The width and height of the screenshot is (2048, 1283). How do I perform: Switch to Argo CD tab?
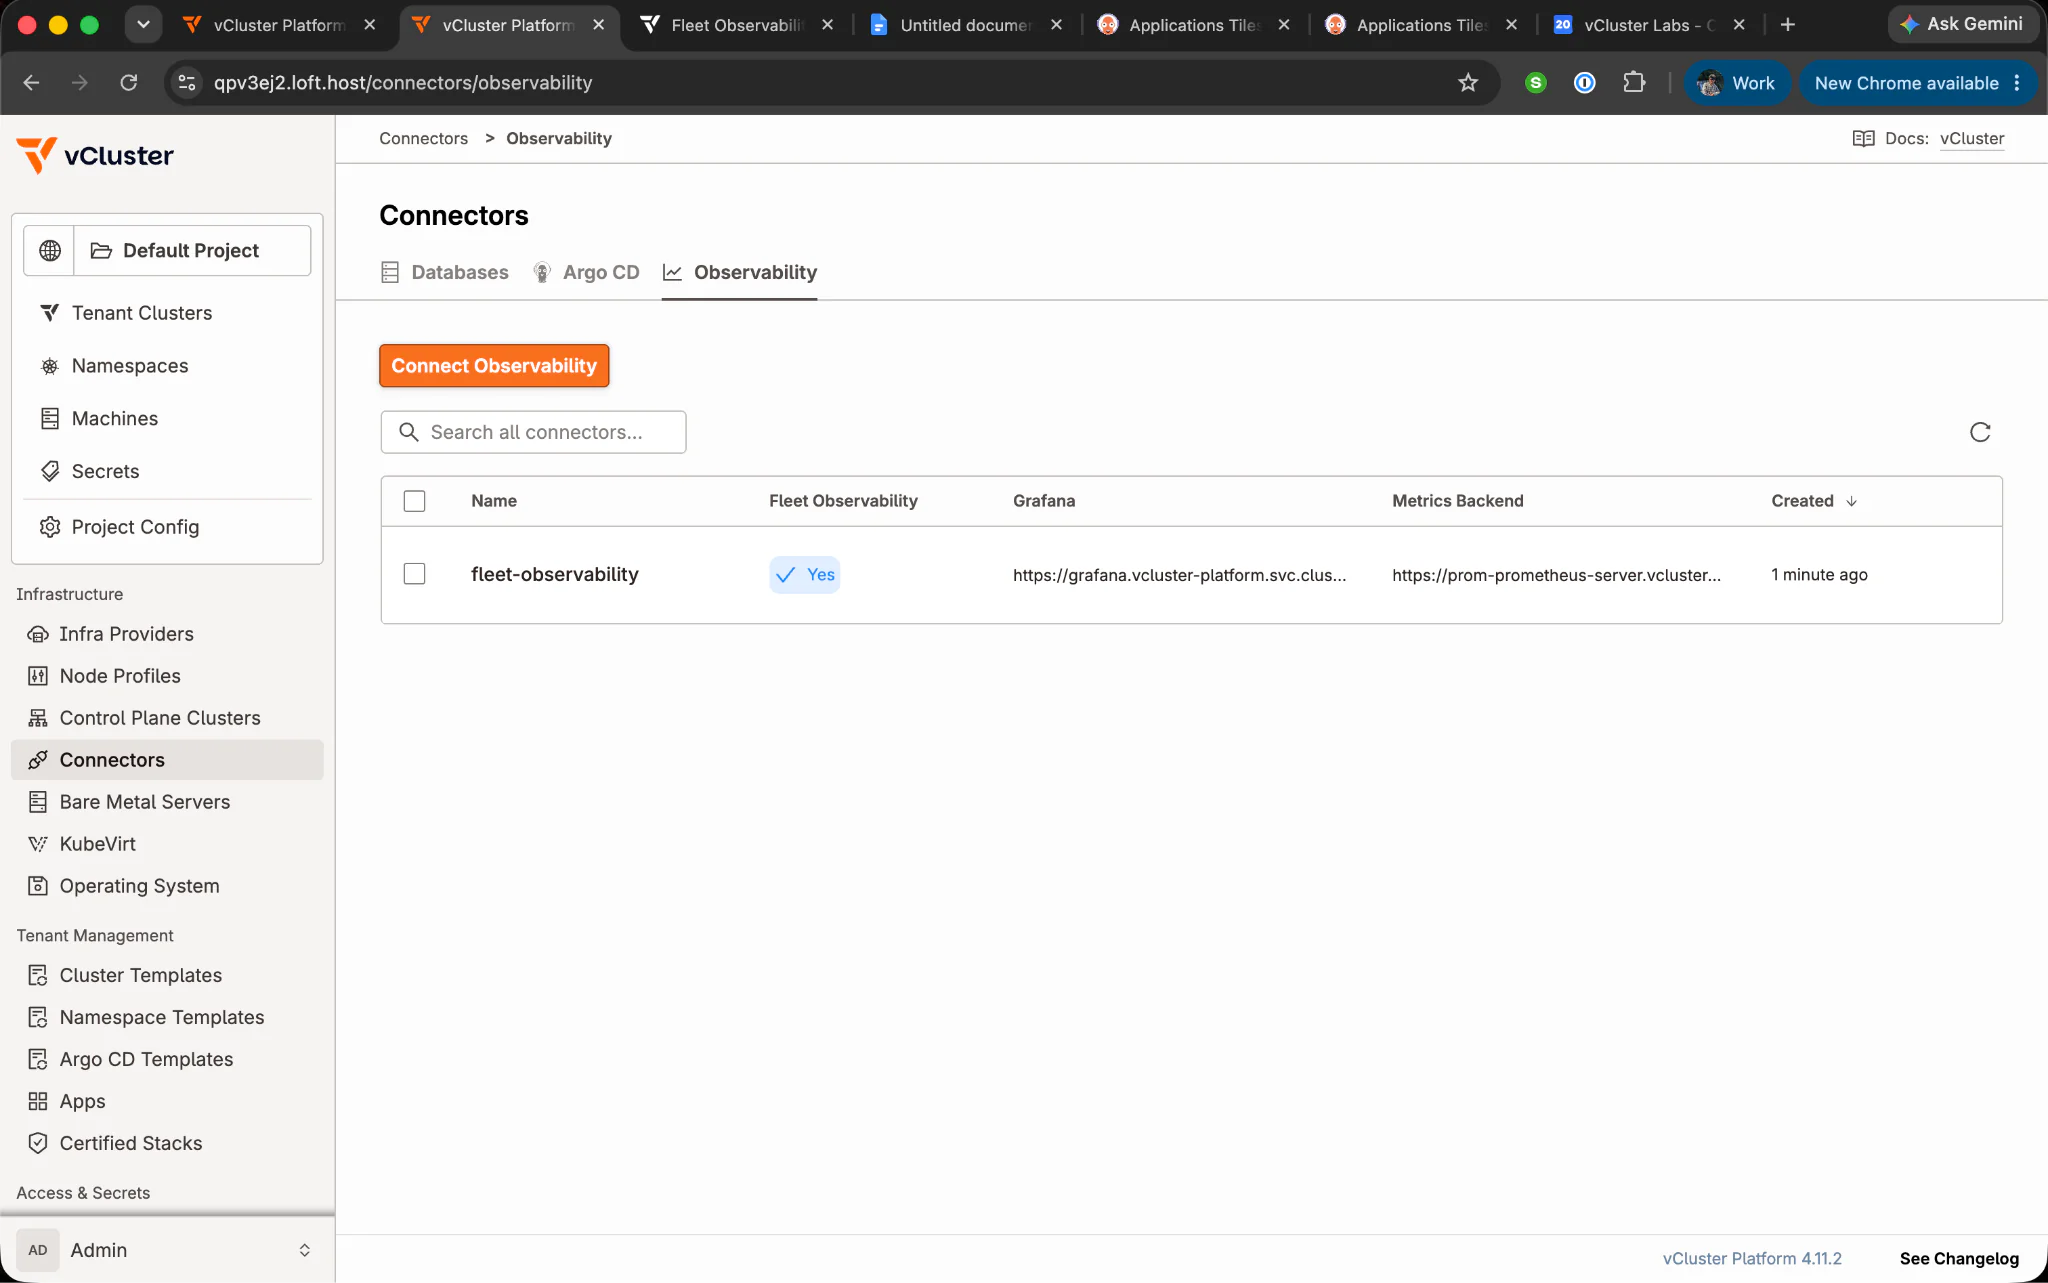coord(586,272)
